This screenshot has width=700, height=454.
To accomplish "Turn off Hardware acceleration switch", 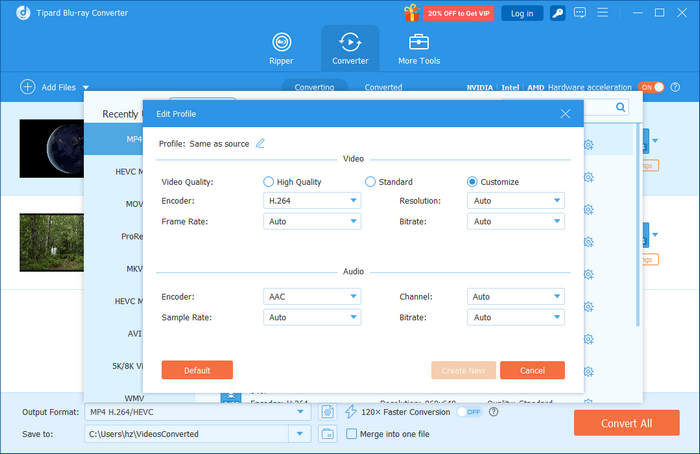I will point(651,87).
